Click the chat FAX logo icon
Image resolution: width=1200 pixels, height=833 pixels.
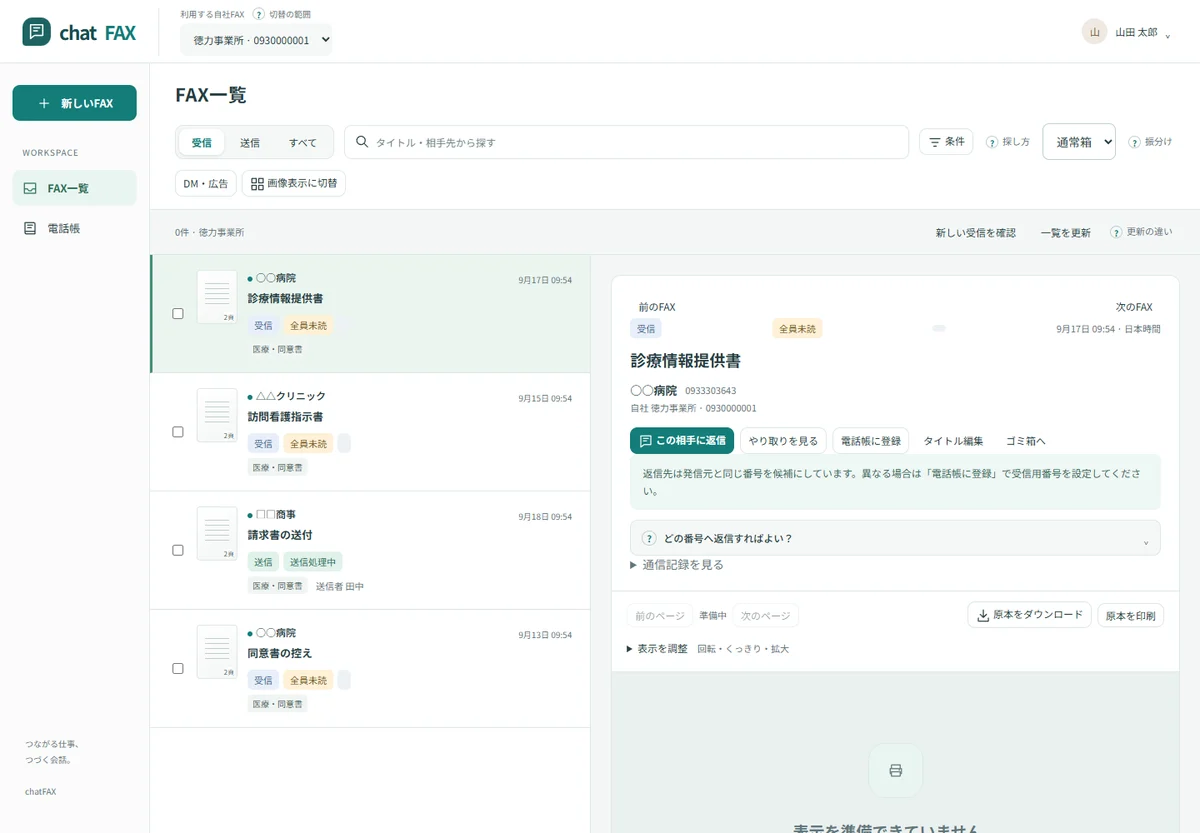coord(36,32)
